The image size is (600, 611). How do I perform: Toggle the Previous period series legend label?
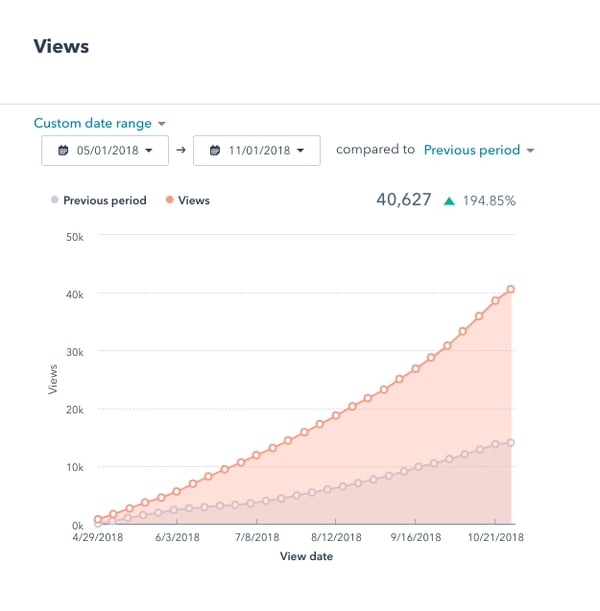pyautogui.click(x=104, y=200)
